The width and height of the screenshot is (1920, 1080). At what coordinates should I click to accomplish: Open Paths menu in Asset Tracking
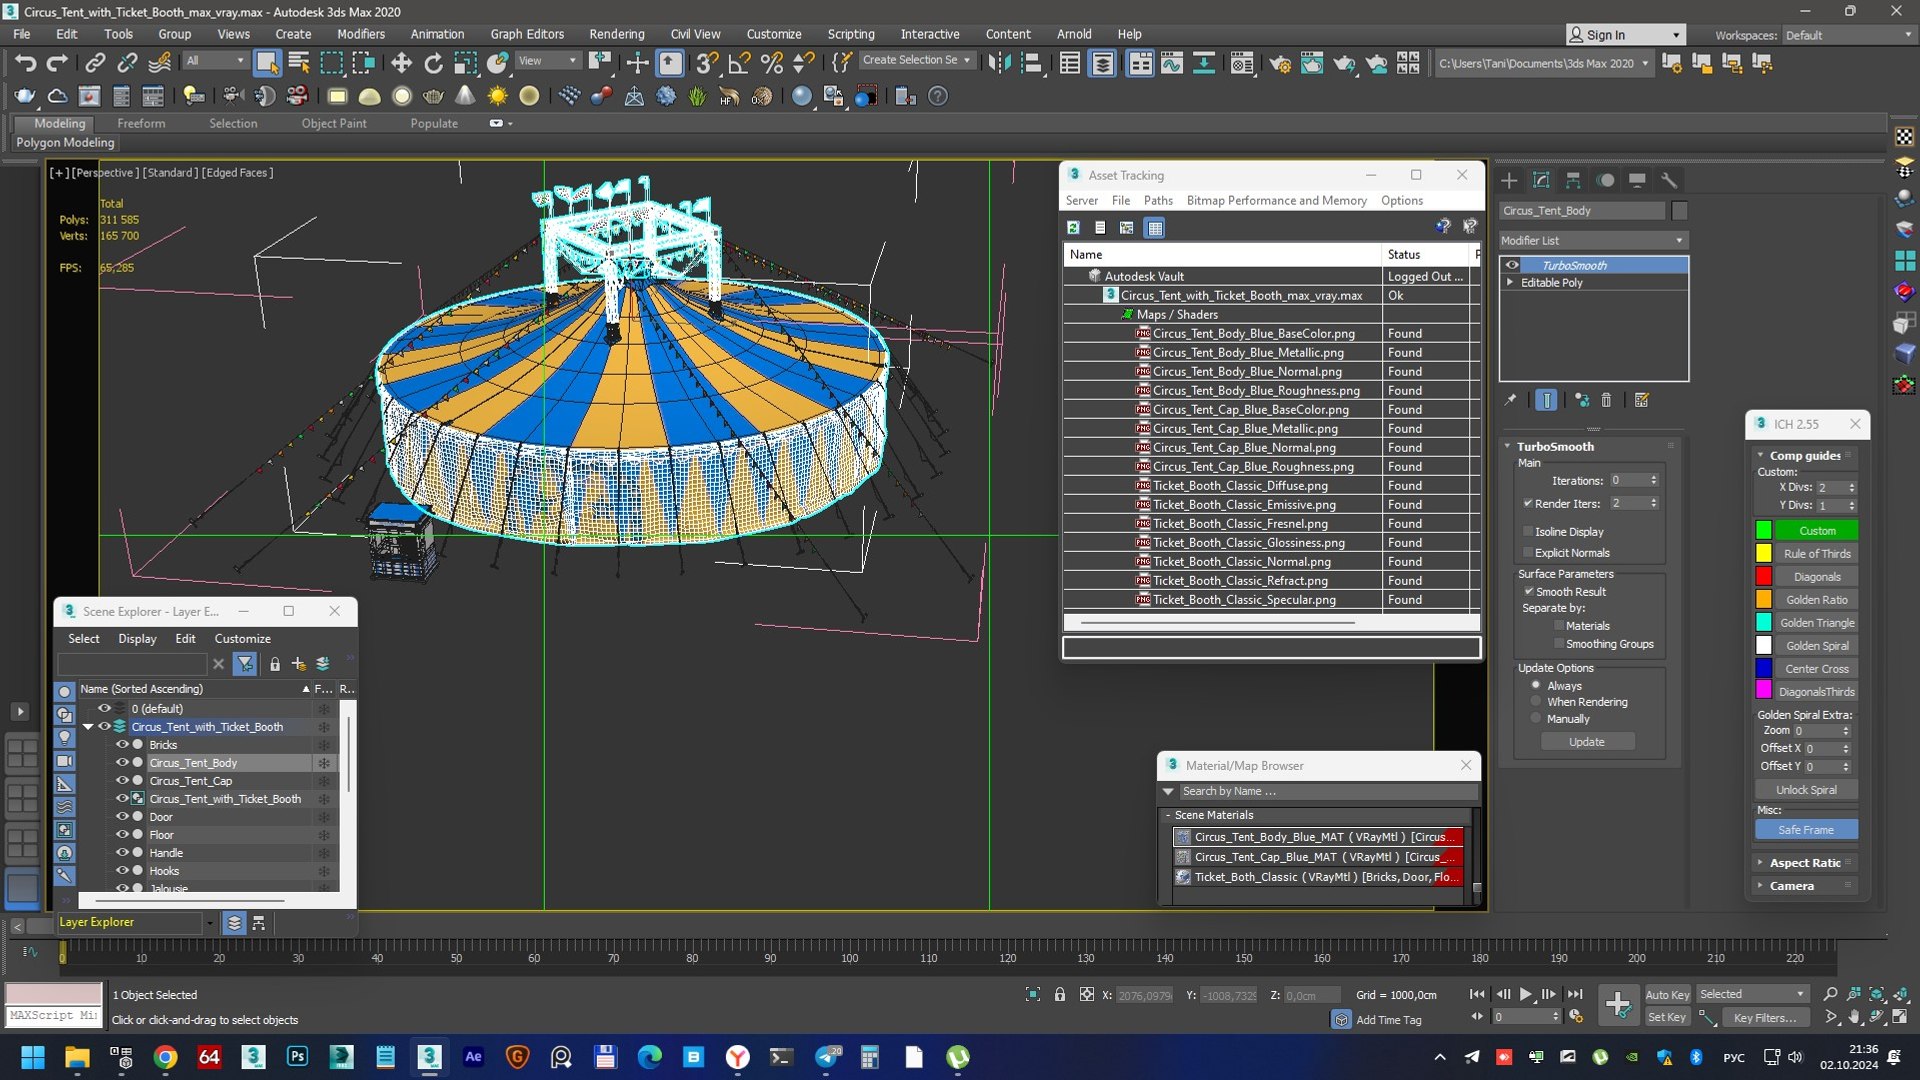(x=1158, y=200)
